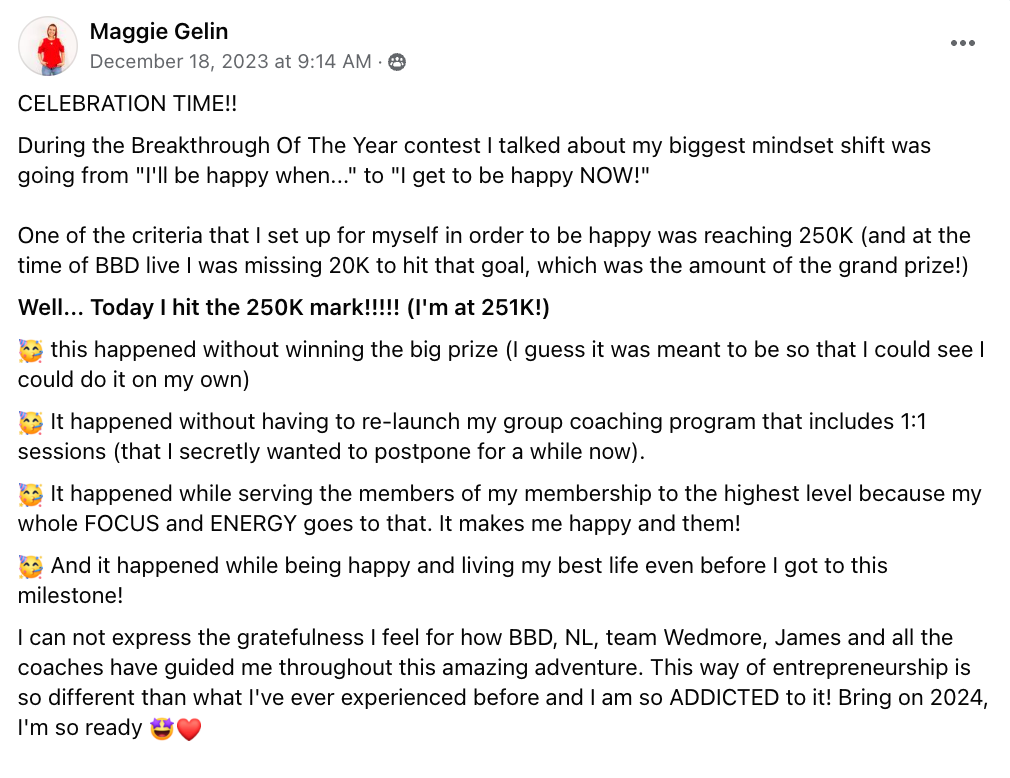The image size is (1010, 778).
Task: Click the red heart emoji at the post's end
Action: pyautogui.click(x=189, y=729)
